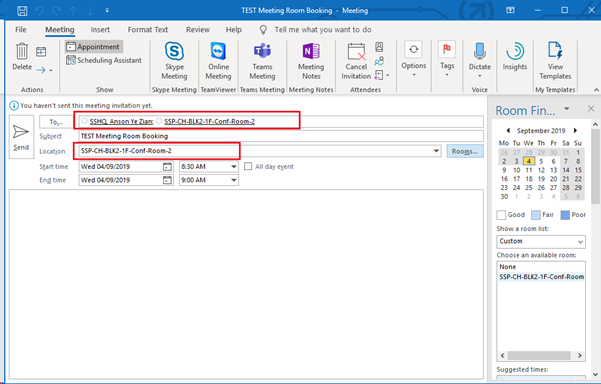This screenshot has height=384, width=601.
Task: Expand the 8:30 AM start time dropdown
Action: pos(233,167)
